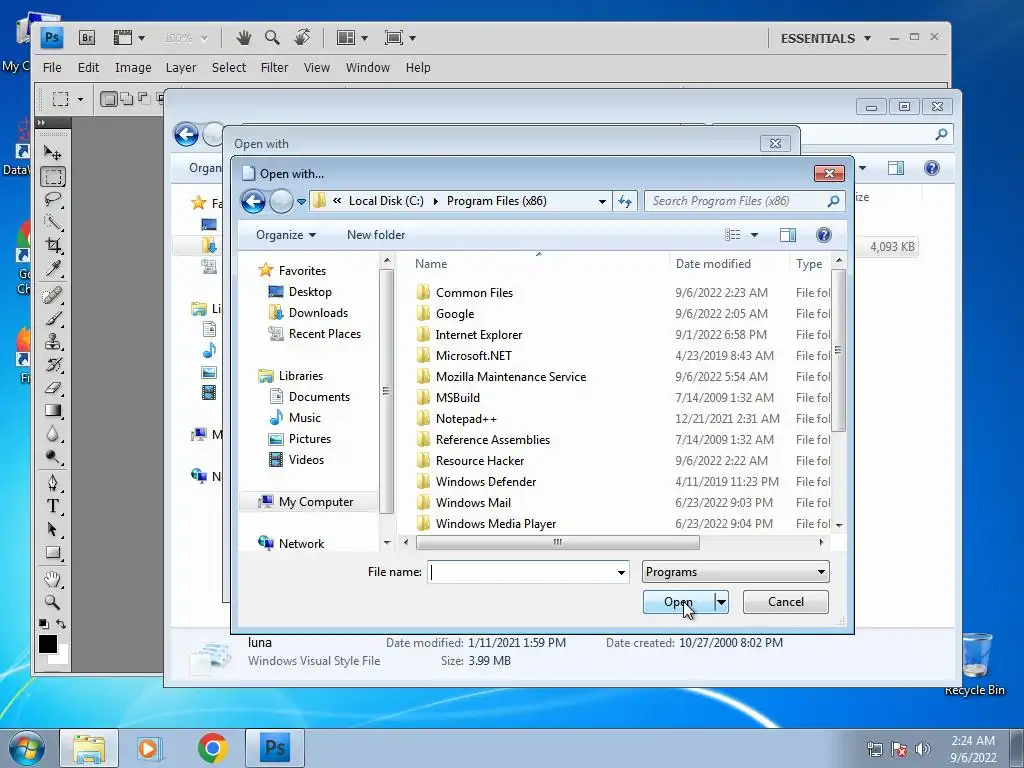Select the Resource Hacker folder
This screenshot has height=768, width=1024.
point(480,461)
